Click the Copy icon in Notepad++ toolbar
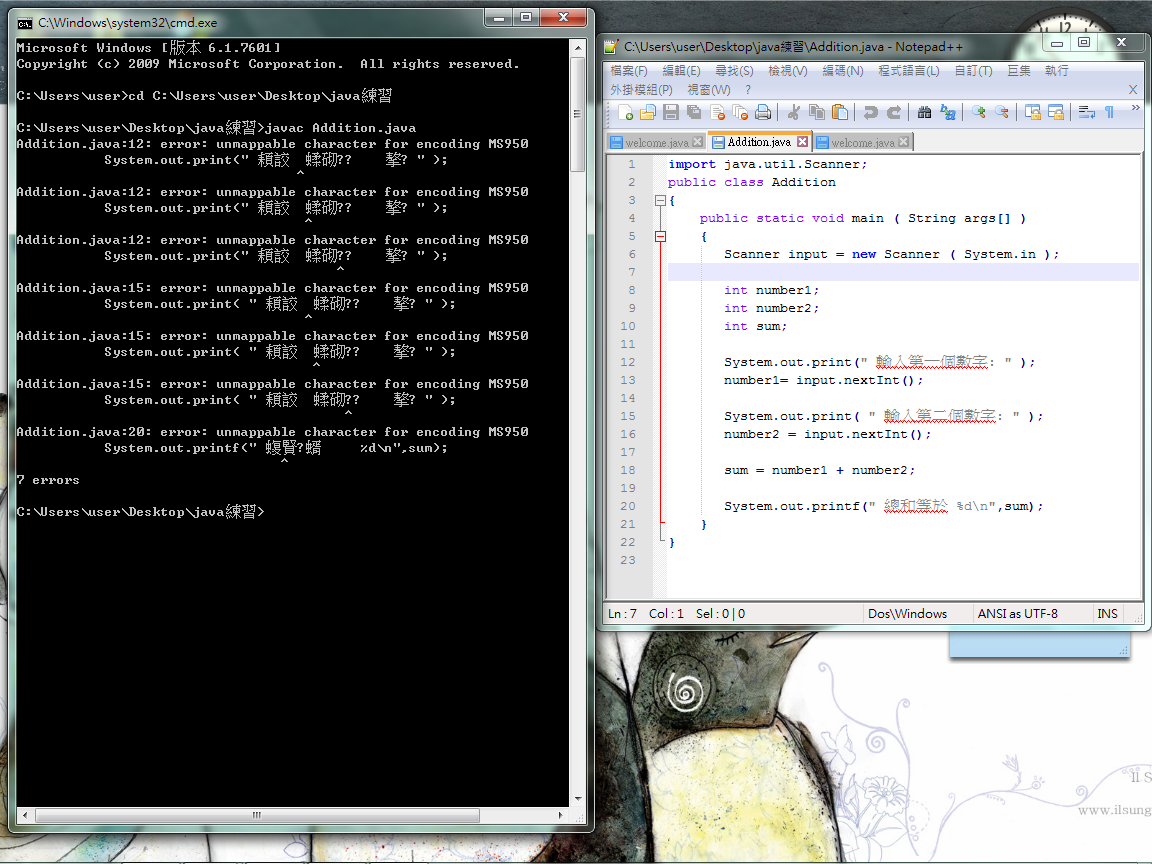This screenshot has width=1152, height=864. [816, 112]
